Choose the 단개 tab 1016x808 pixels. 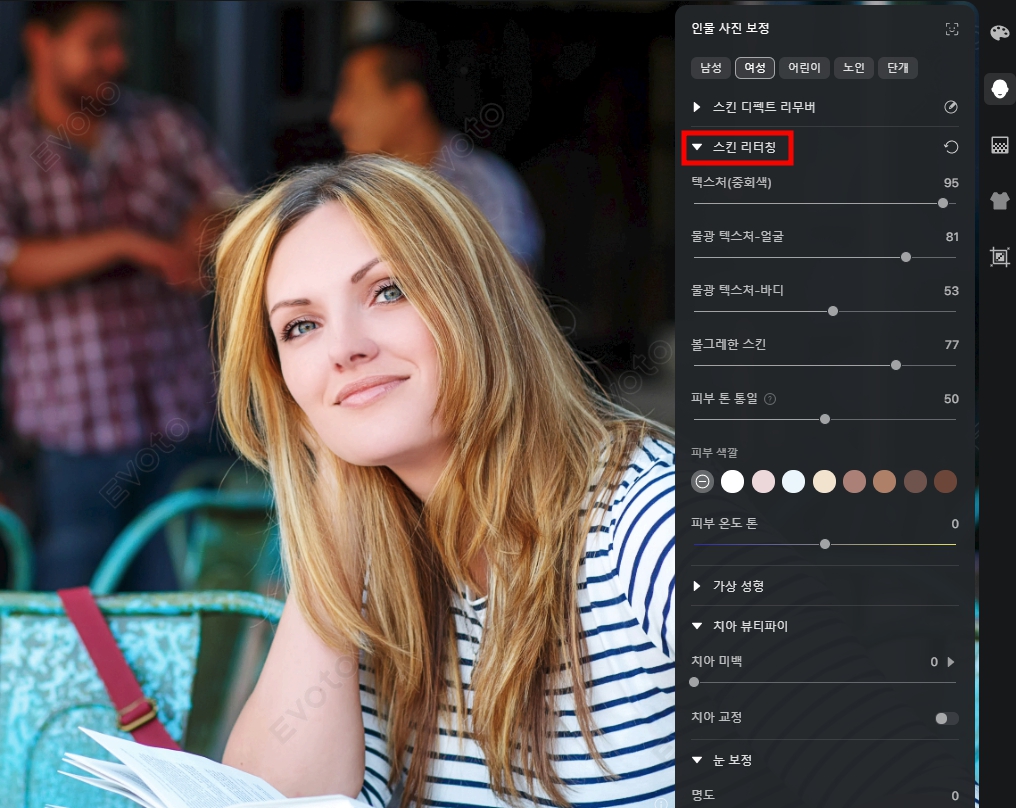click(897, 67)
